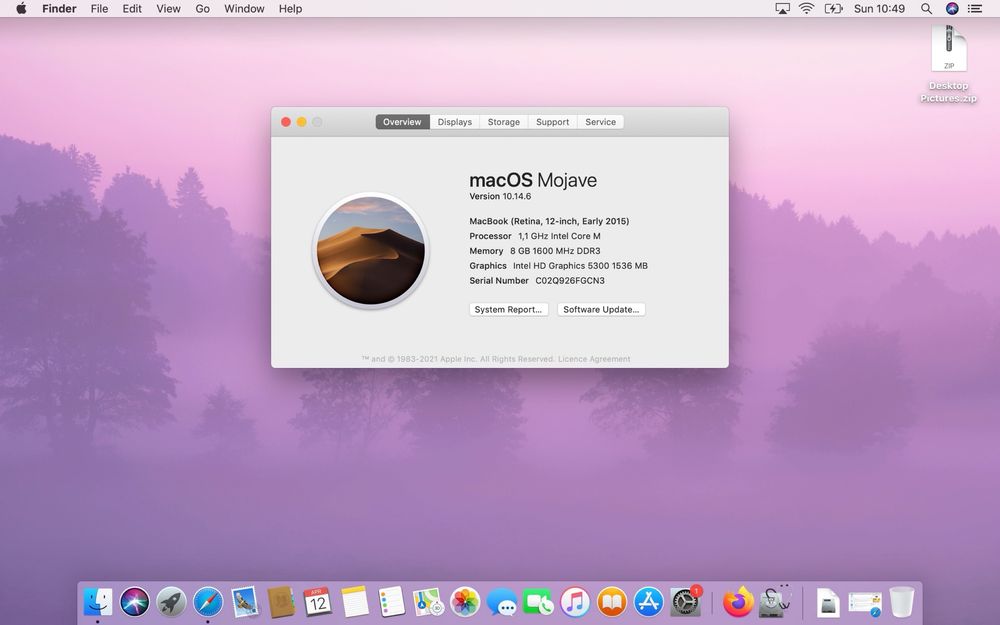The height and width of the screenshot is (625, 1000).
Task: Open Disk Utility in Dock
Action: [x=774, y=602]
